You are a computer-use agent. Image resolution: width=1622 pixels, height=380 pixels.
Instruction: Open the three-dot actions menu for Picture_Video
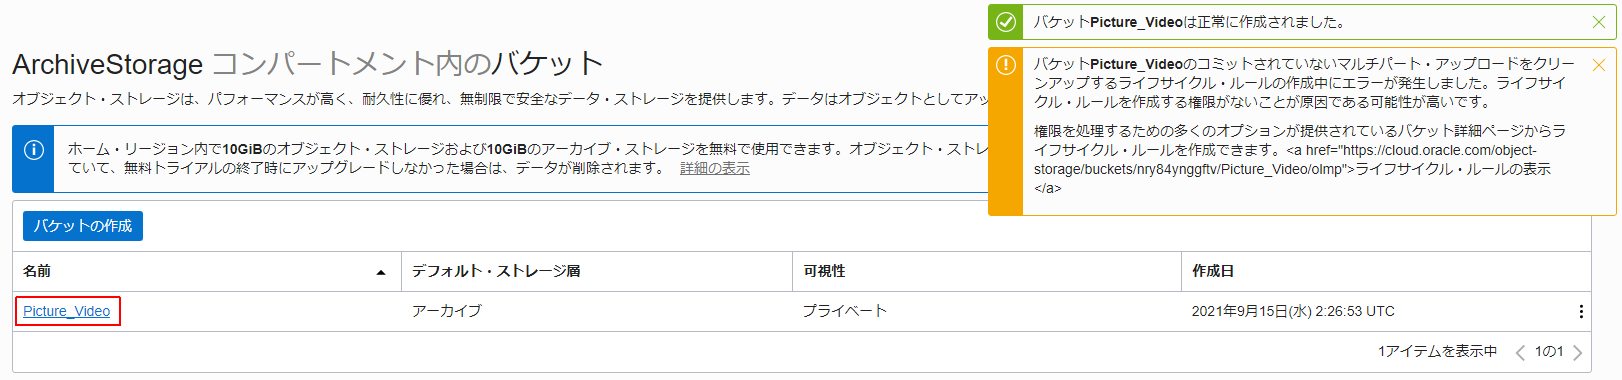point(1581,311)
